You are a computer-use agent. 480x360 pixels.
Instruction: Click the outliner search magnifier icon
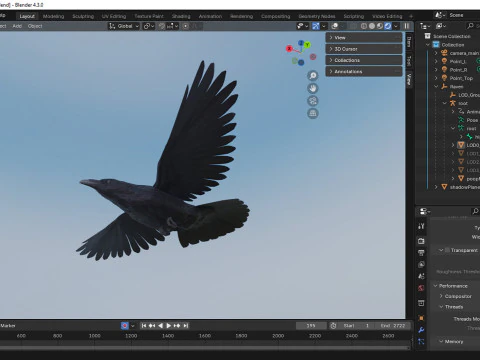coord(470,26)
